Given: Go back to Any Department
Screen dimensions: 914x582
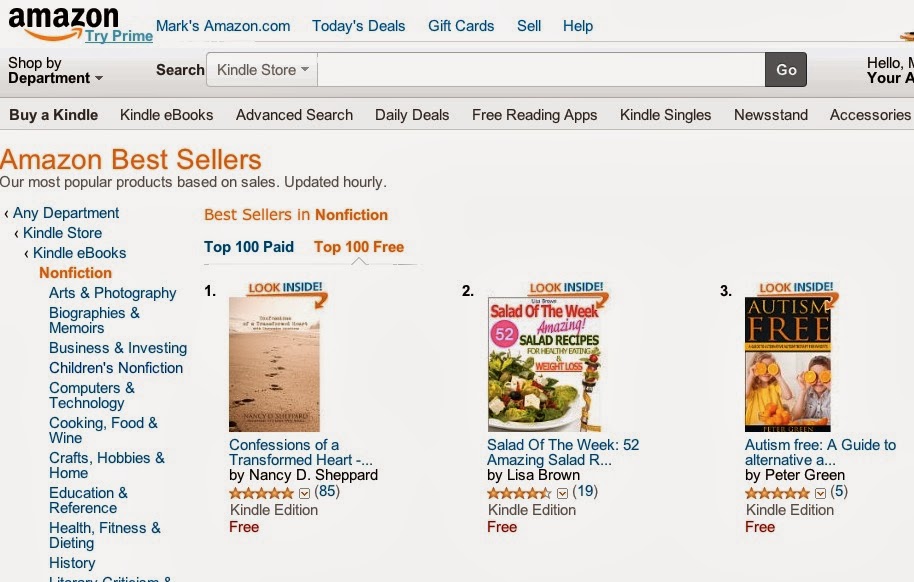Looking at the screenshot, I should [66, 213].
